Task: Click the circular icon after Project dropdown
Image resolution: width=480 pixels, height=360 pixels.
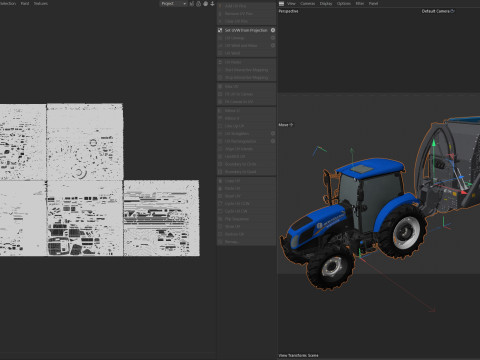Action: pyautogui.click(x=199, y=4)
